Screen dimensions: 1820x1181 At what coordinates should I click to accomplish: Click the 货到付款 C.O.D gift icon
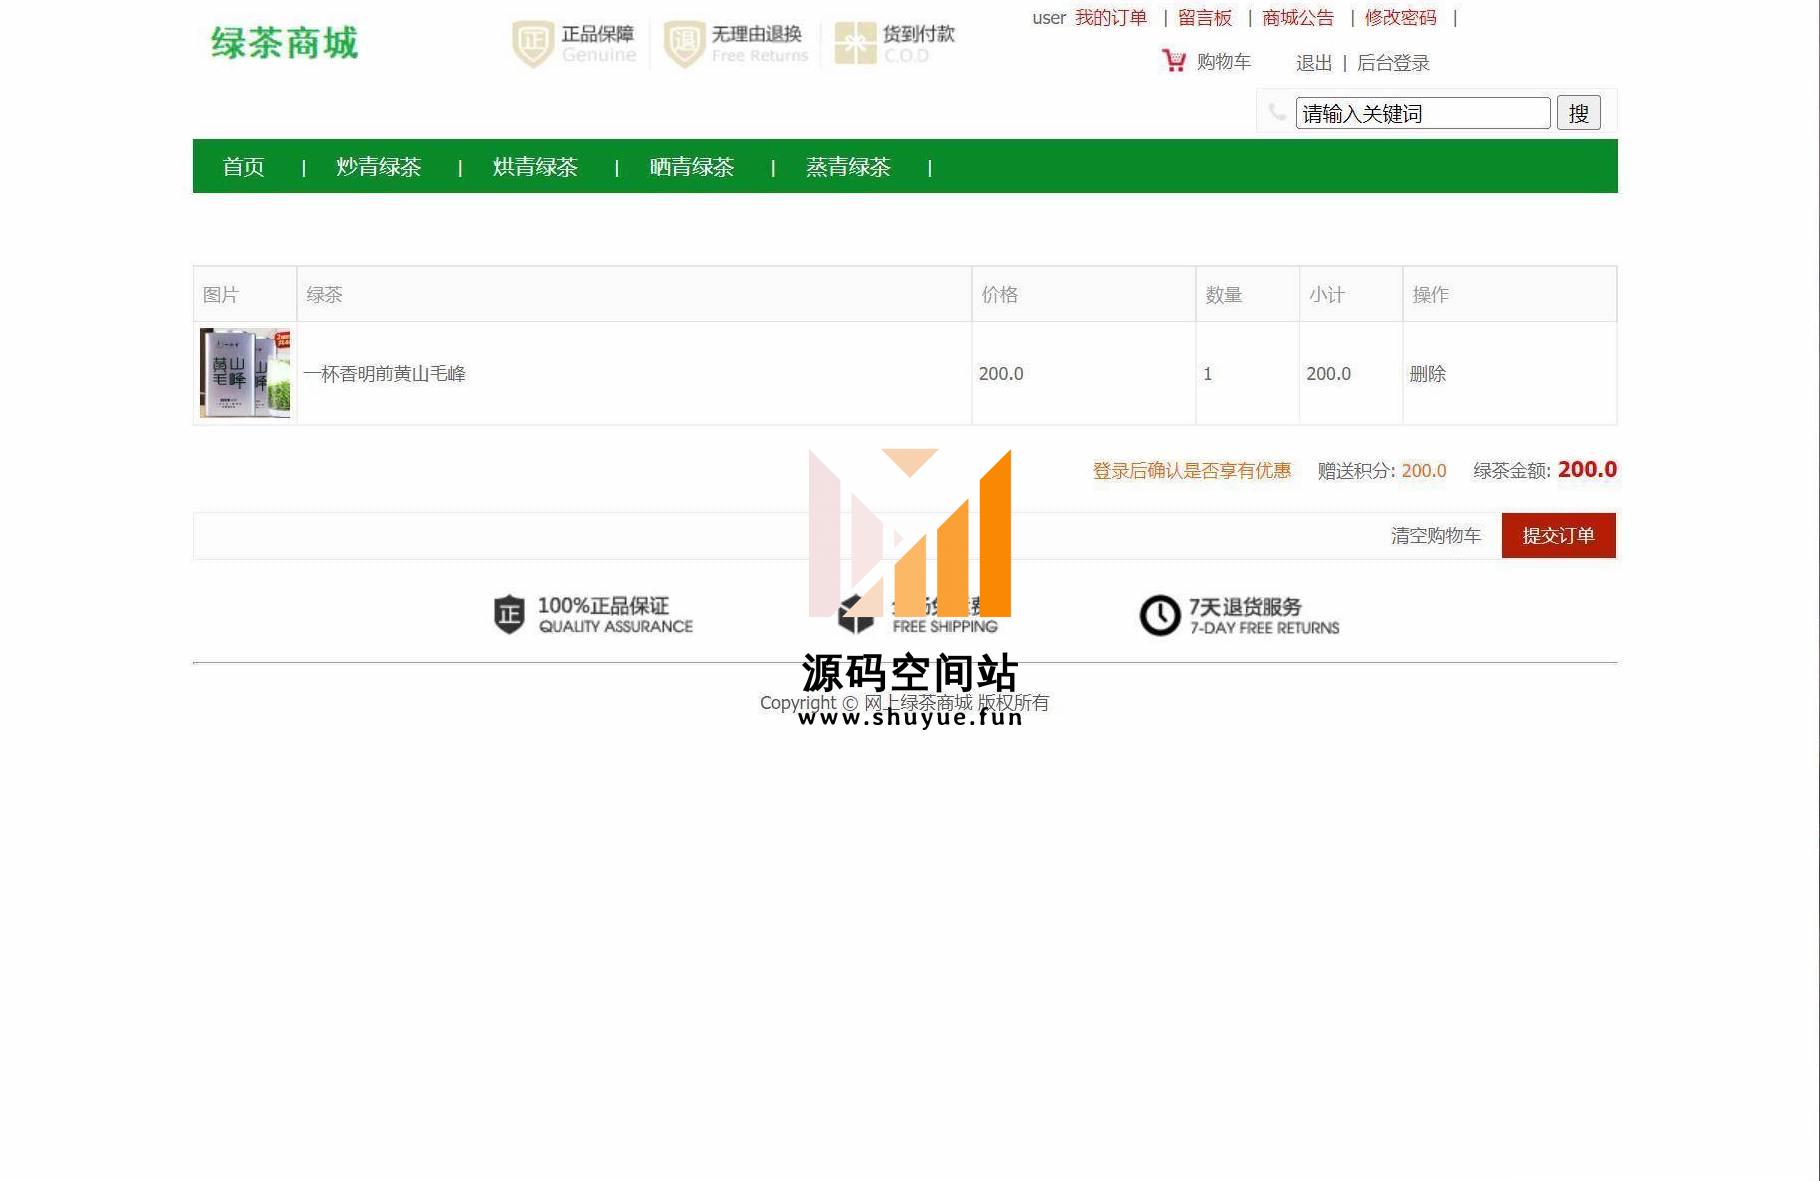click(x=855, y=44)
